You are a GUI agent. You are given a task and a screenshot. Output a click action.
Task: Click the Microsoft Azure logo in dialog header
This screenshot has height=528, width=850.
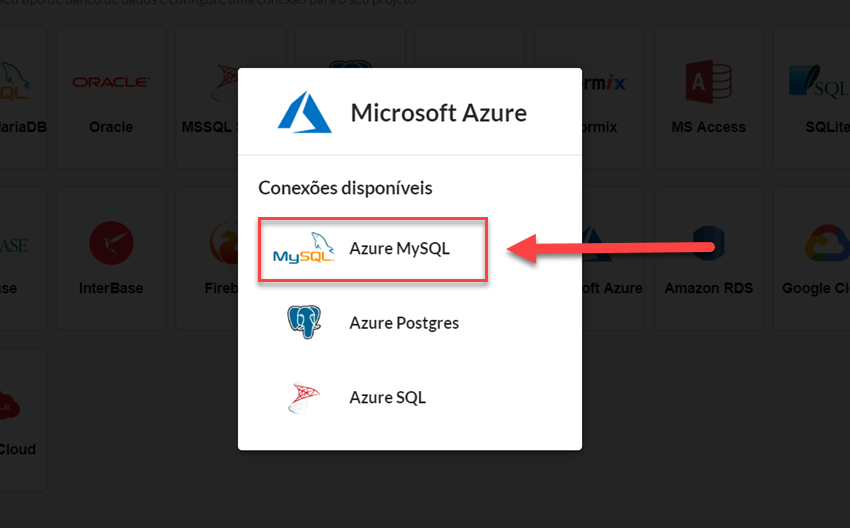tap(304, 112)
